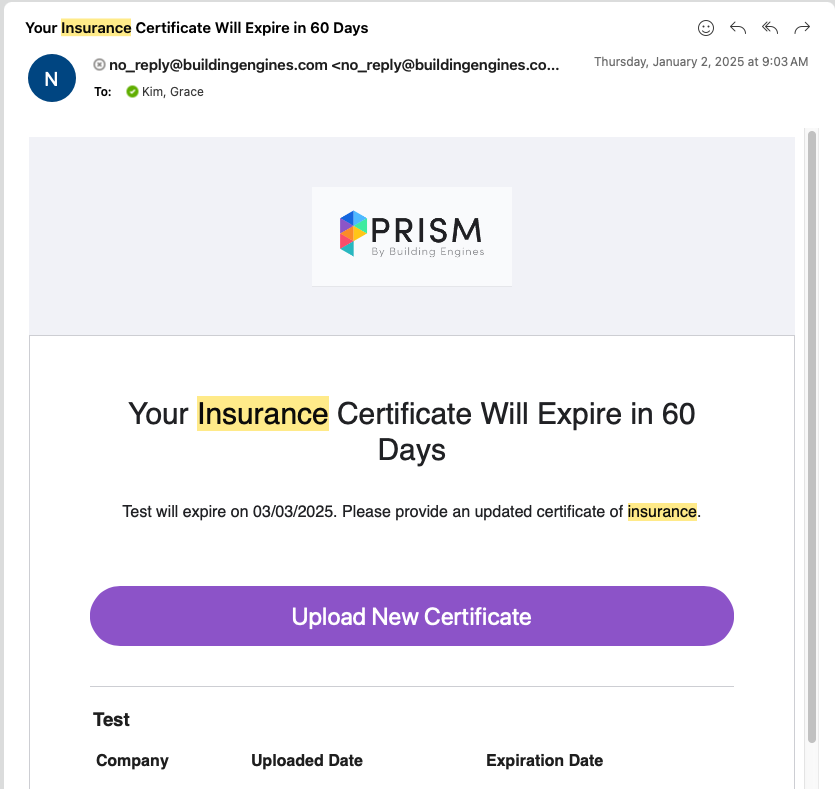The height and width of the screenshot is (789, 835).
Task: Click the Thursday, January 2, 2025 timestamp
Action: click(x=700, y=62)
